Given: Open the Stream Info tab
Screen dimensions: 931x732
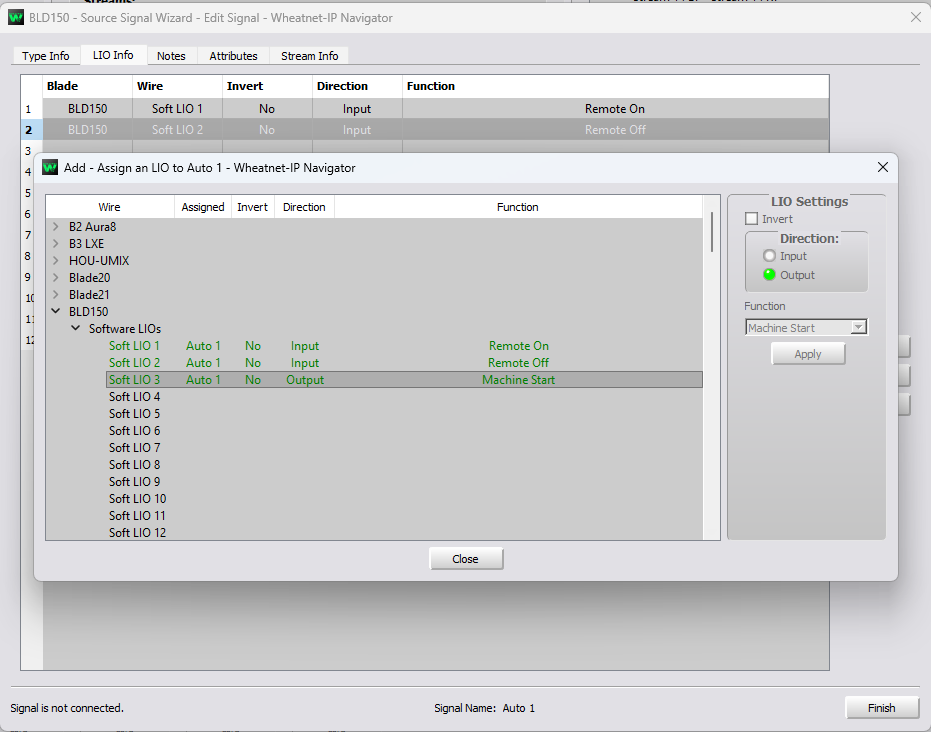Looking at the screenshot, I should [x=309, y=56].
